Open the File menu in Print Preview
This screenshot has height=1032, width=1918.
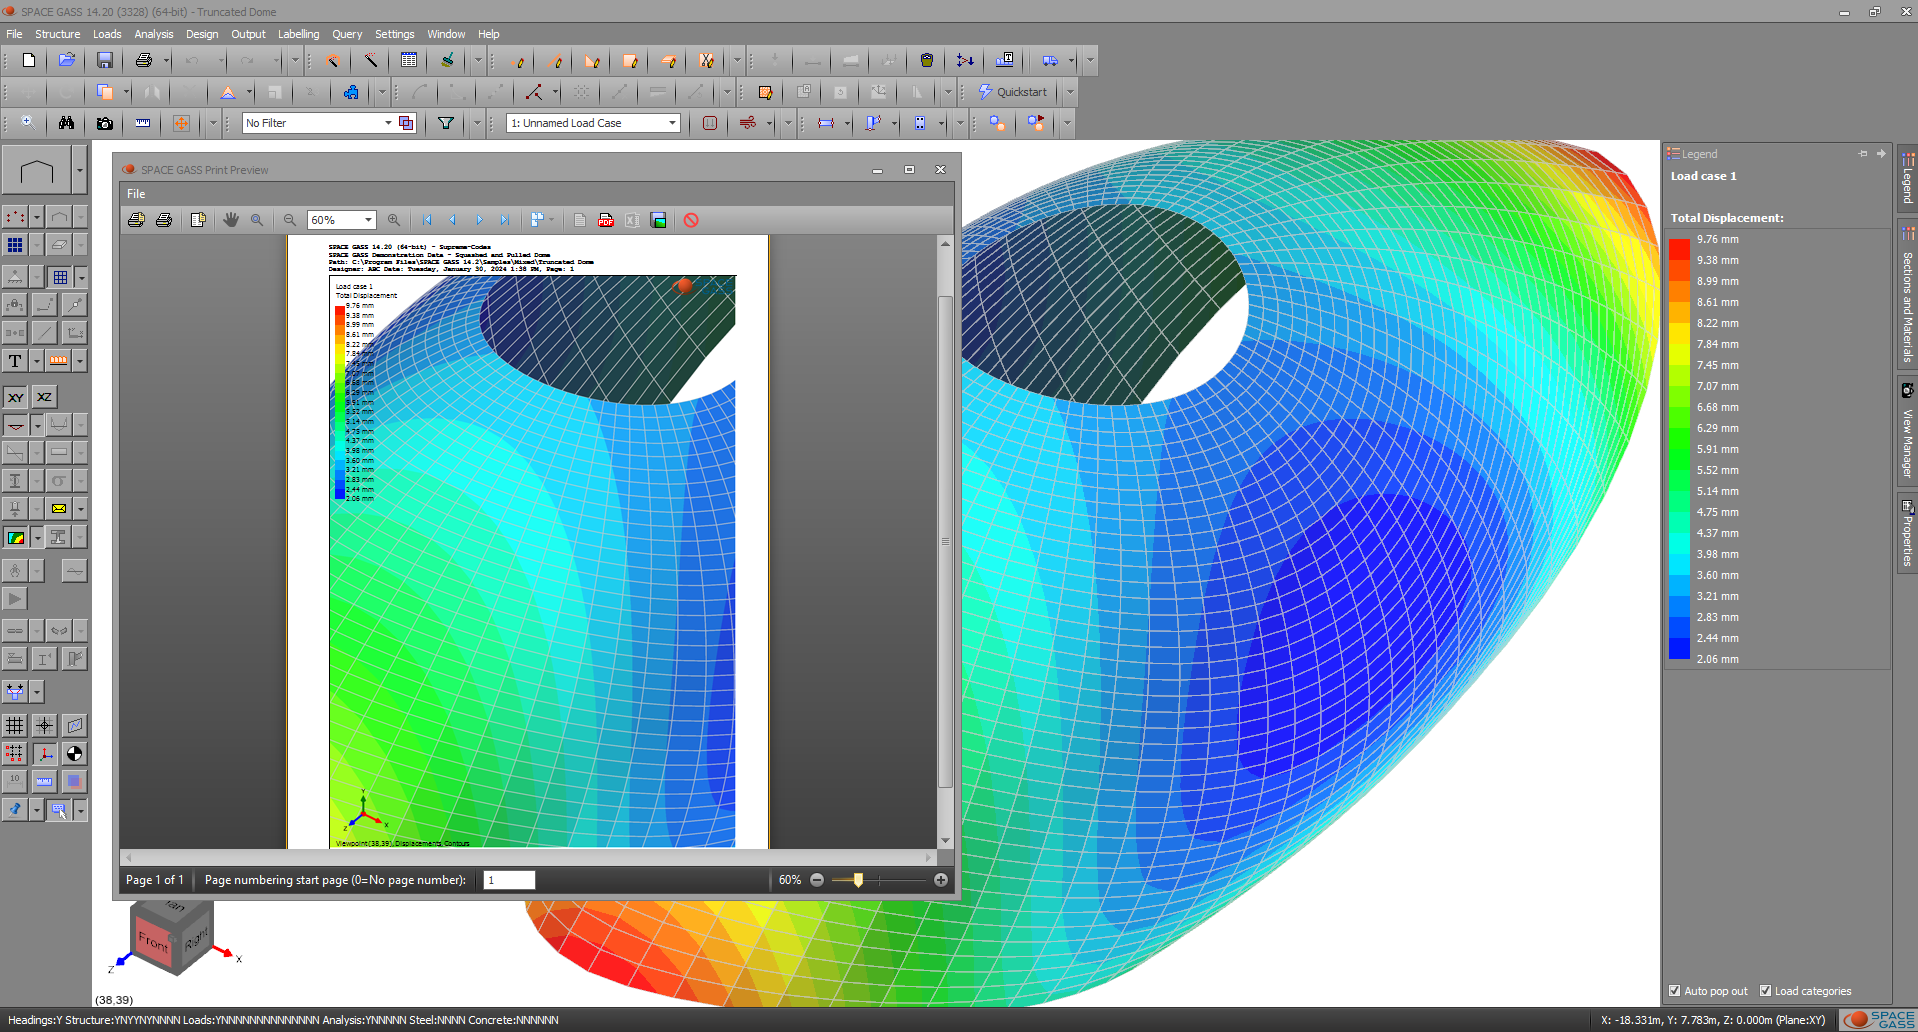[136, 194]
